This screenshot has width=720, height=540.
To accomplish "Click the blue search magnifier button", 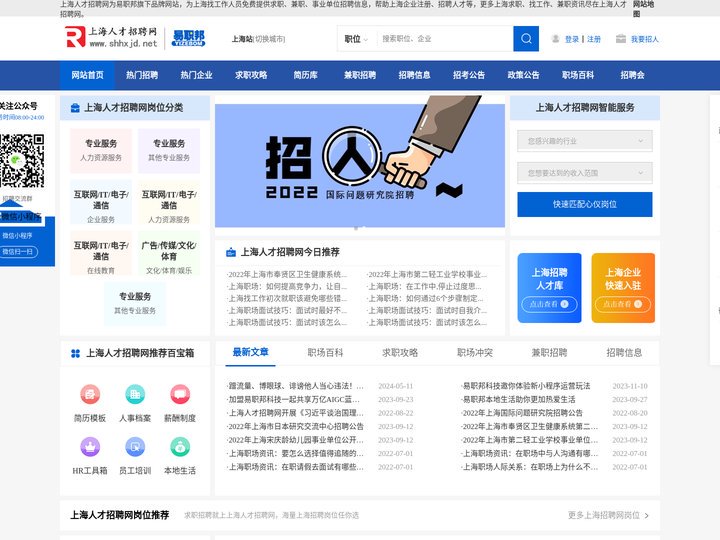I will [526, 39].
